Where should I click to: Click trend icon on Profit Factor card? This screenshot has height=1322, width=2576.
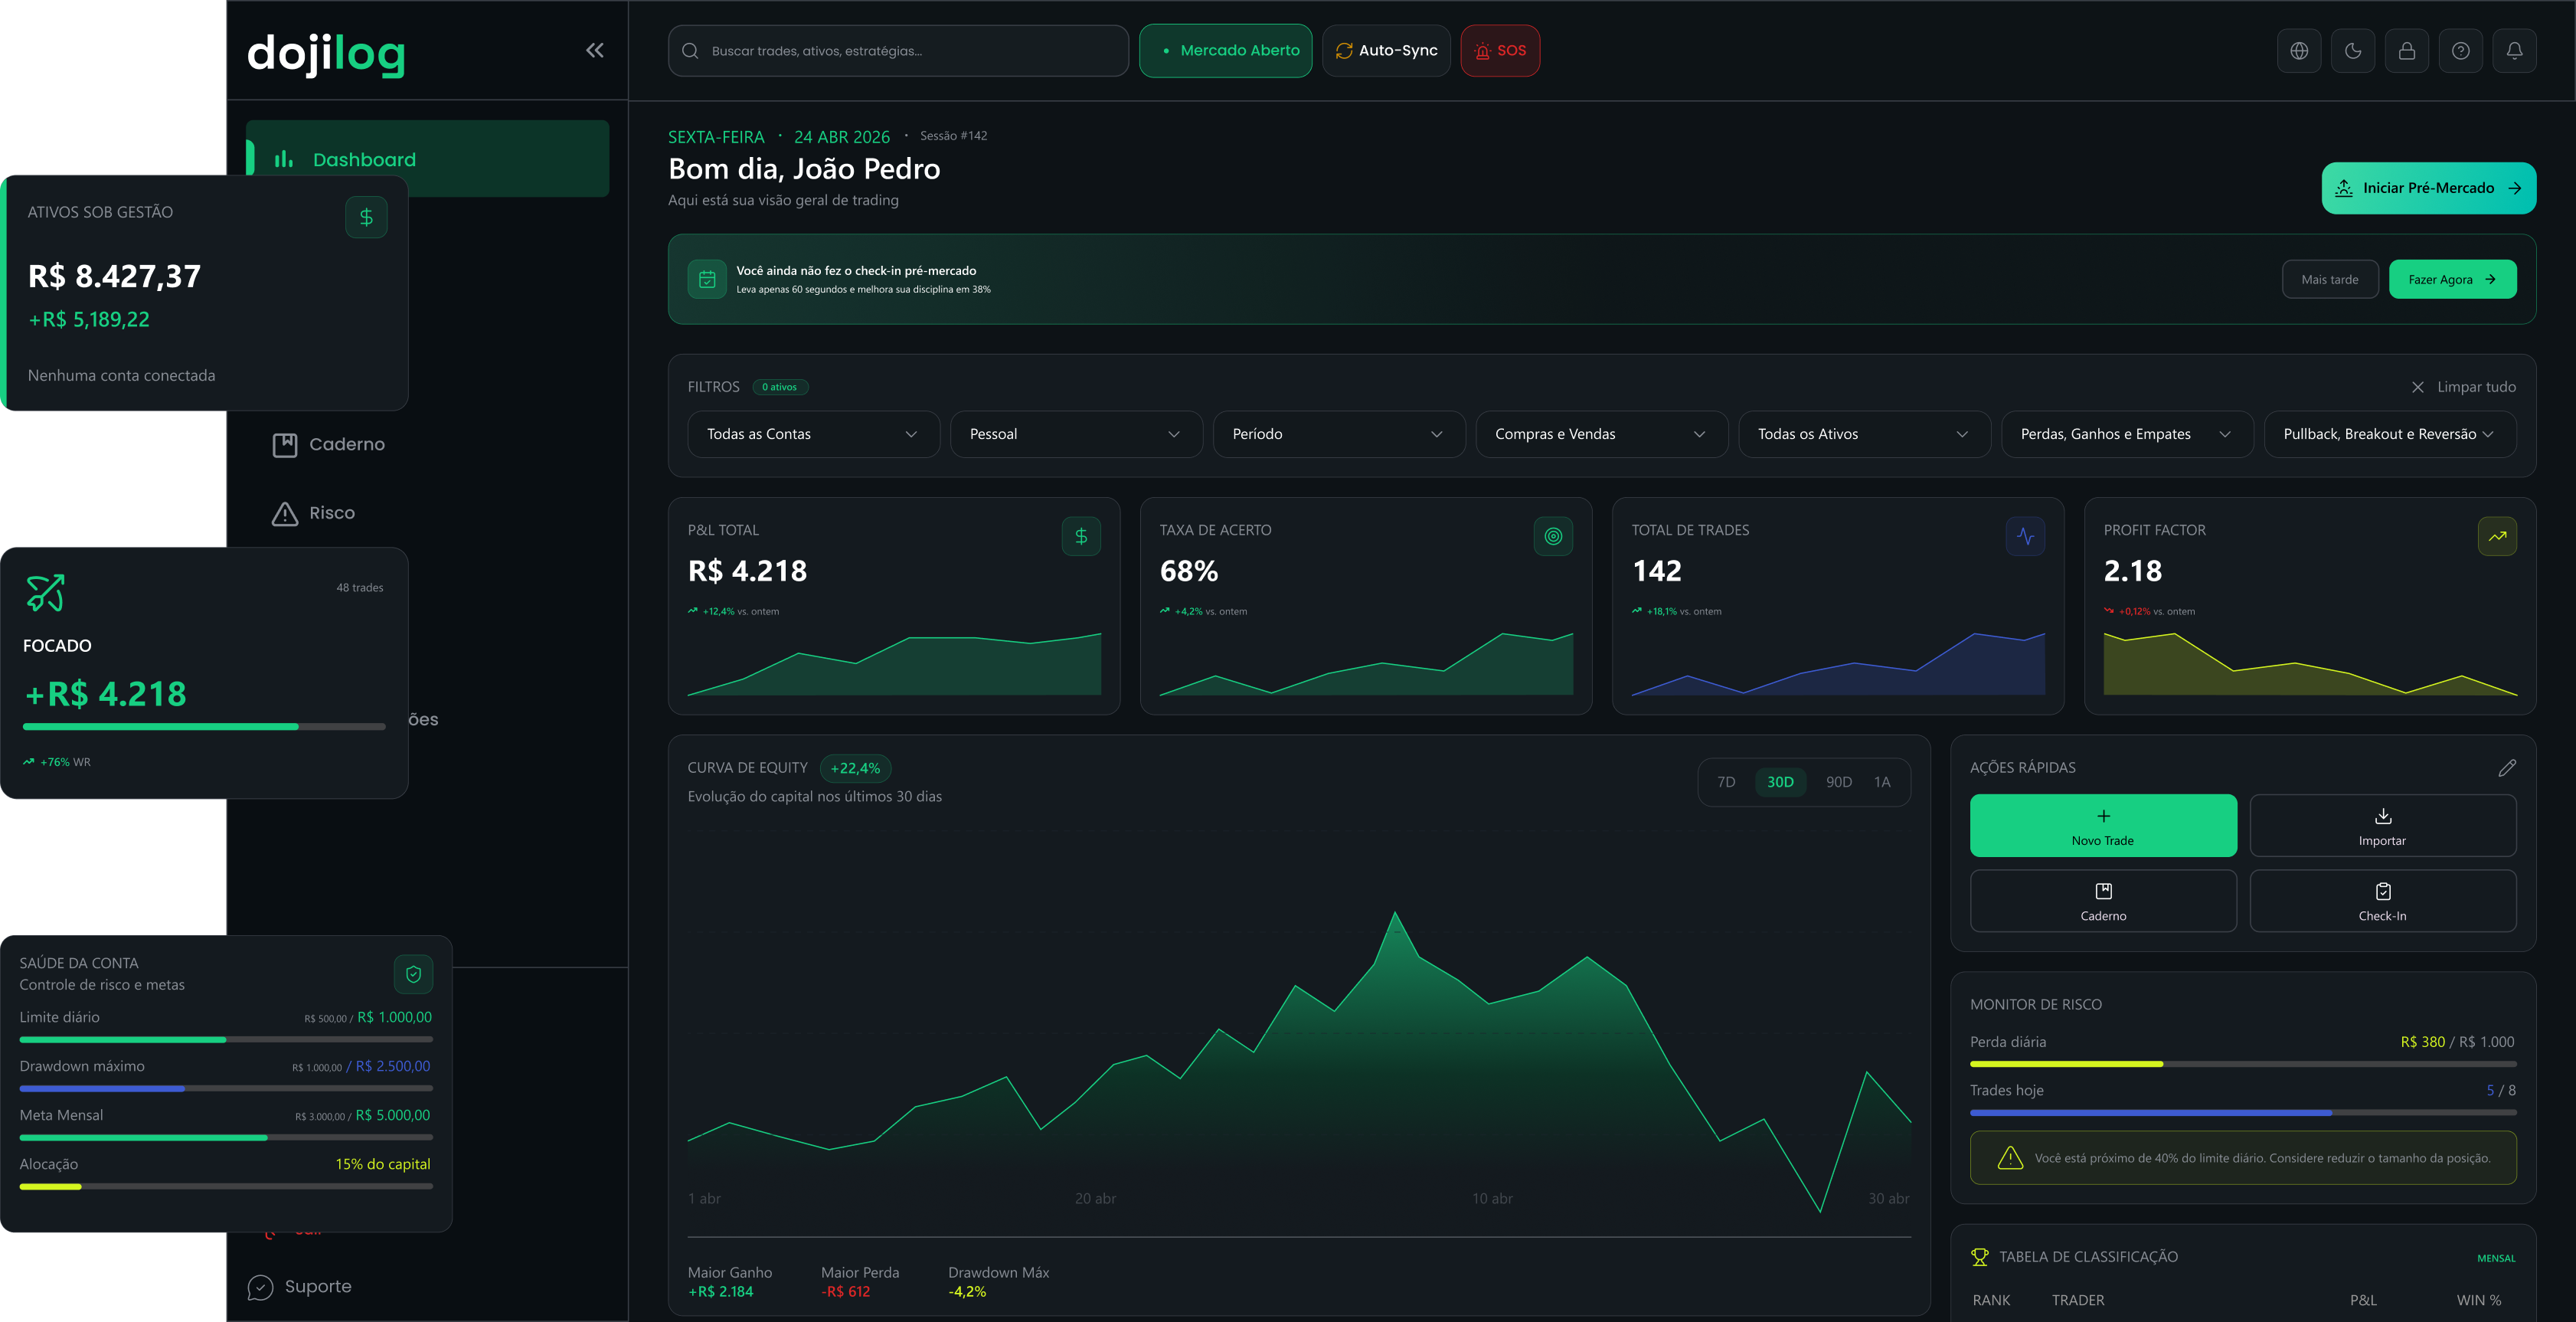pyautogui.click(x=2497, y=537)
